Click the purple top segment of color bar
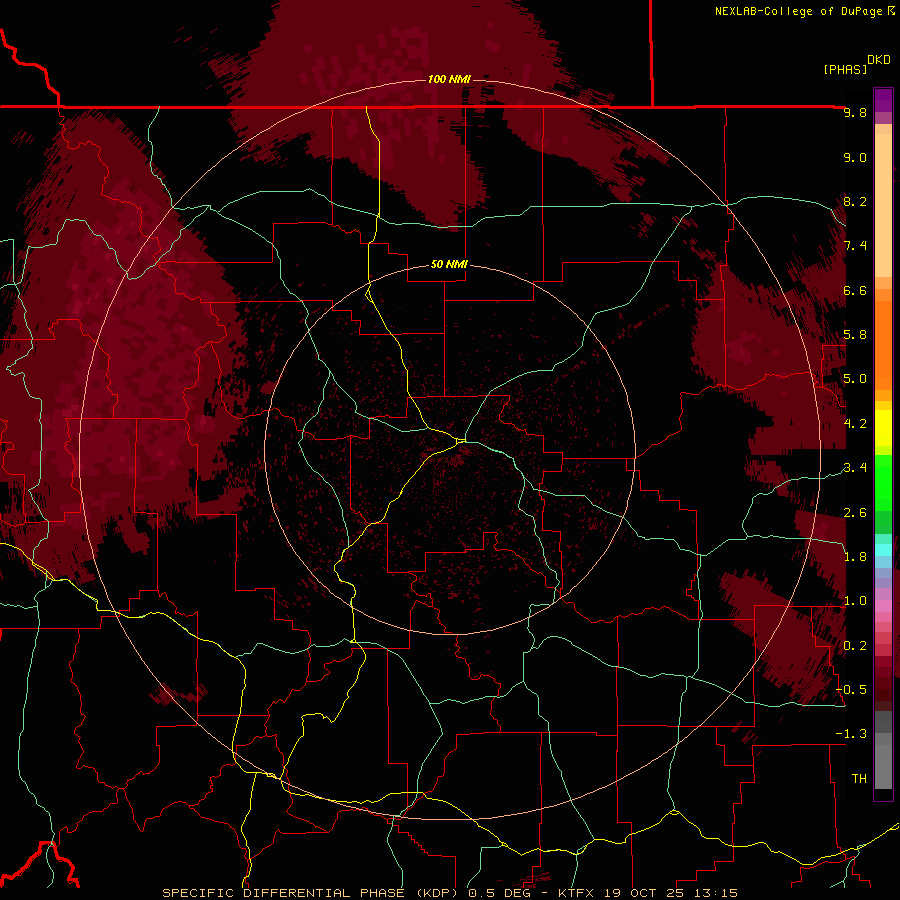The height and width of the screenshot is (900, 900). coord(883,100)
